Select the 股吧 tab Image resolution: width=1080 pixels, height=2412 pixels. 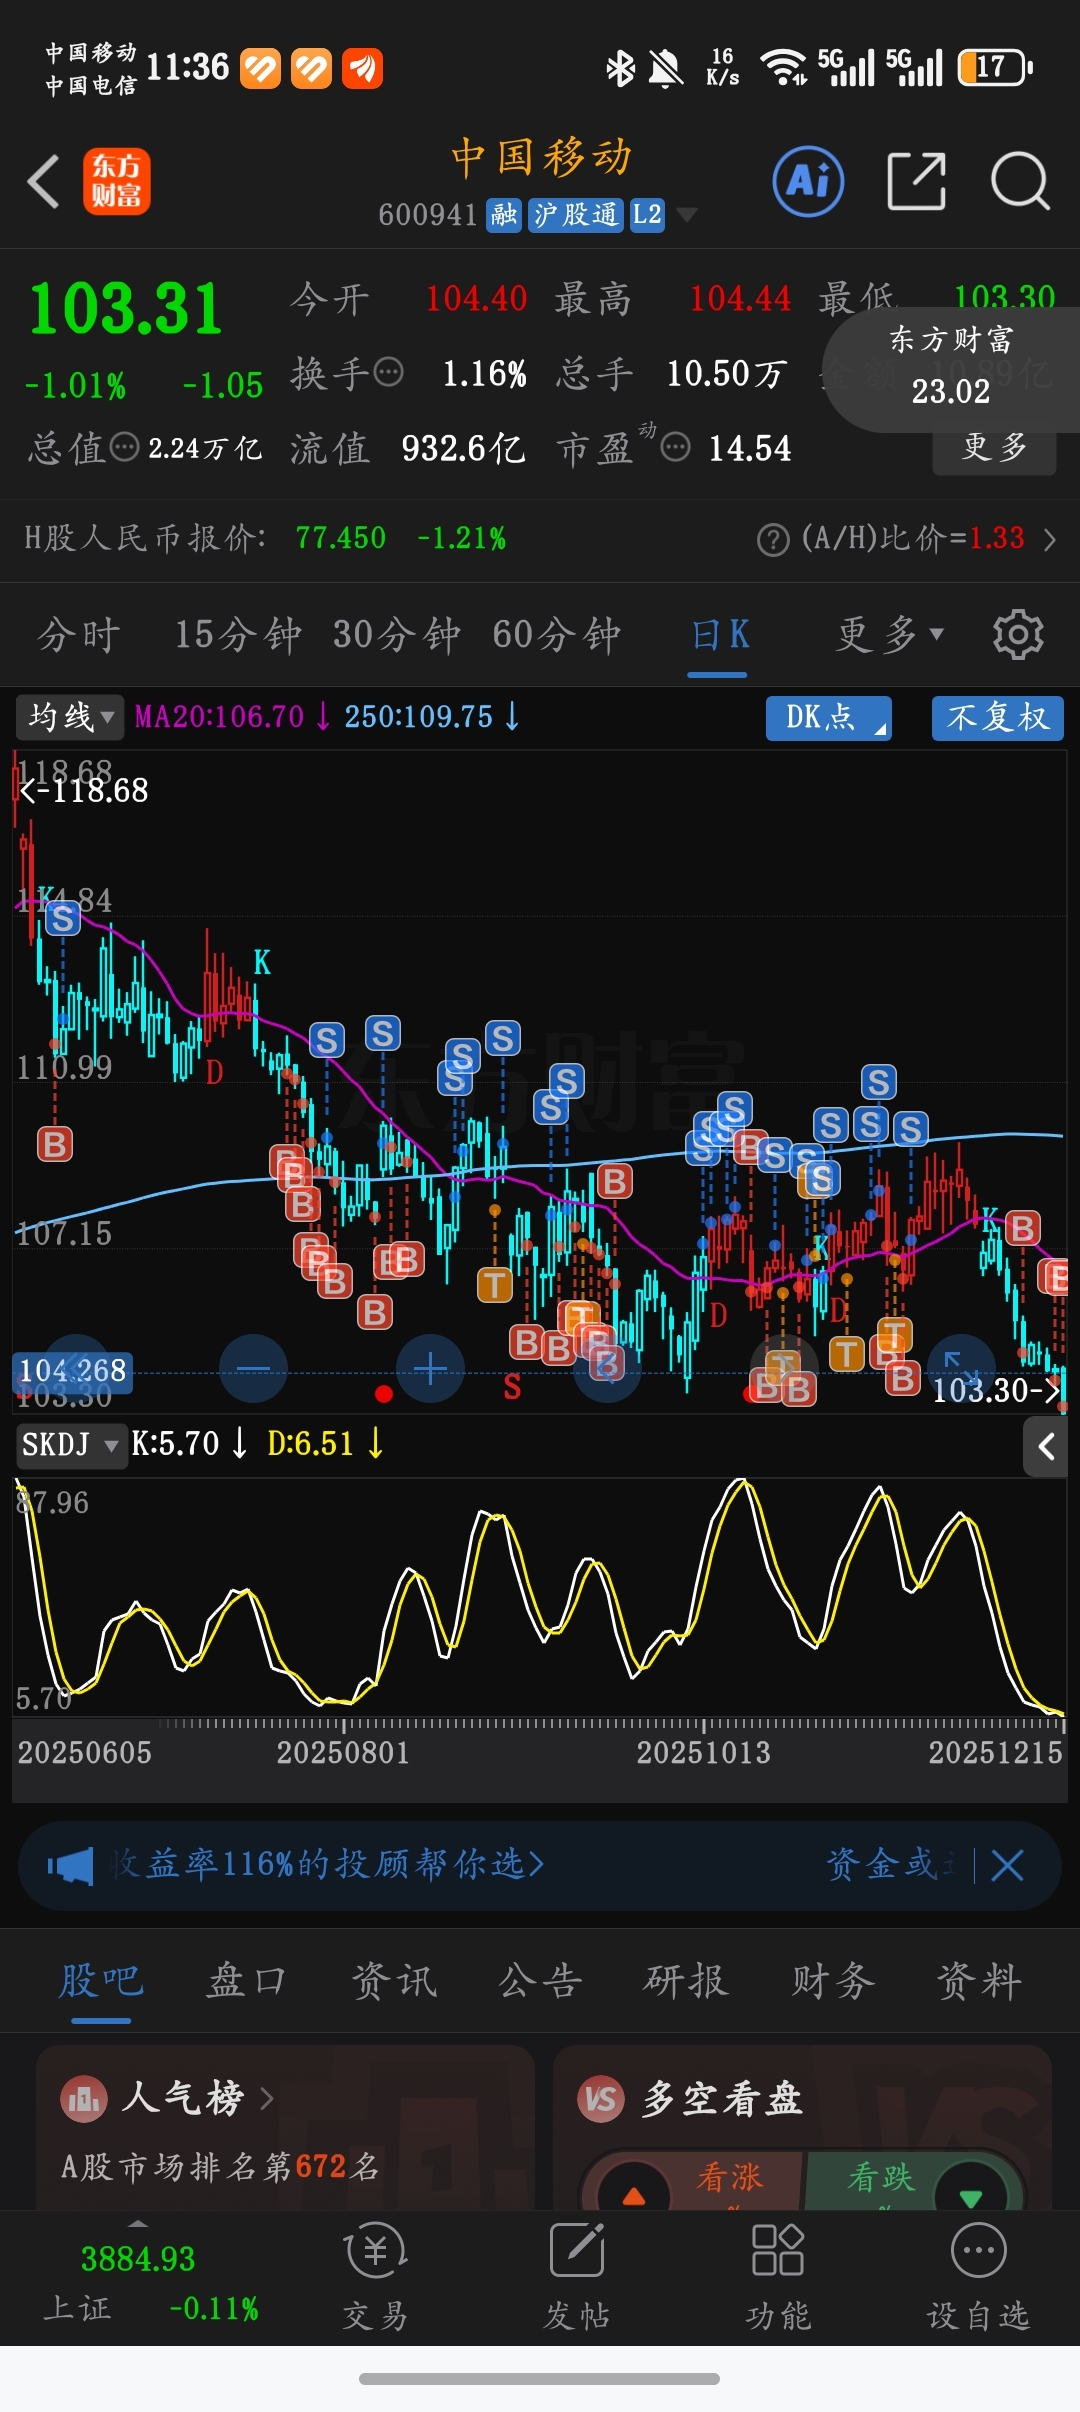(x=100, y=1981)
